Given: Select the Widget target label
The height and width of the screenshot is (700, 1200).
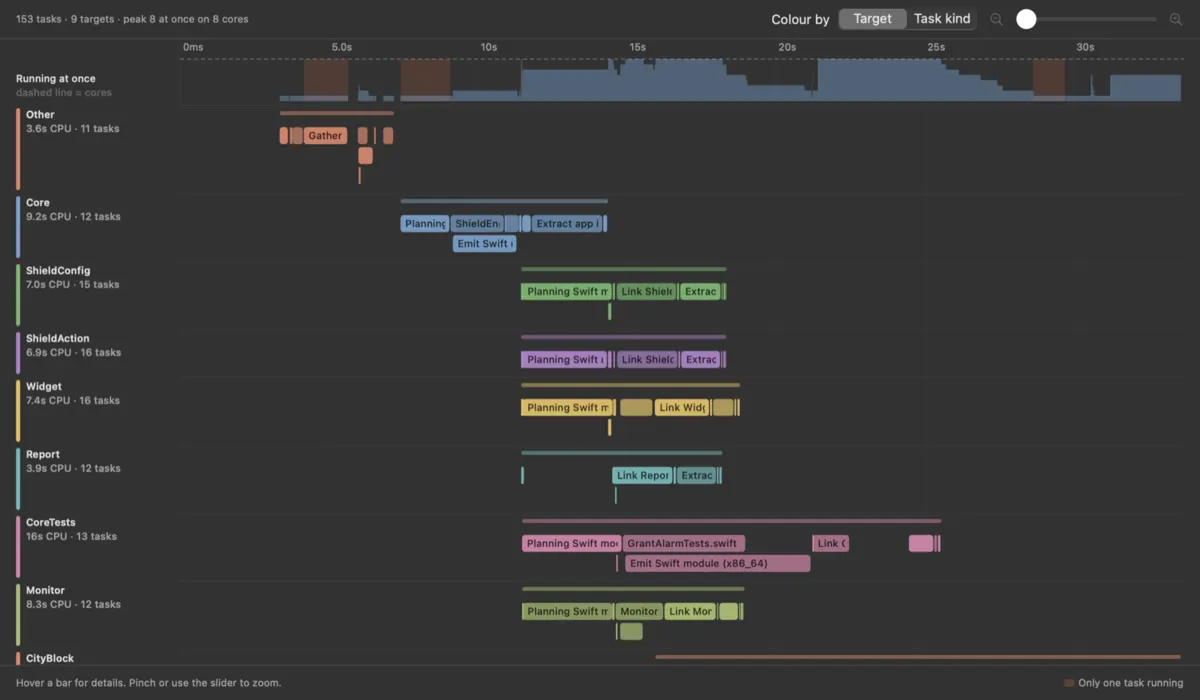Looking at the screenshot, I should point(44,387).
